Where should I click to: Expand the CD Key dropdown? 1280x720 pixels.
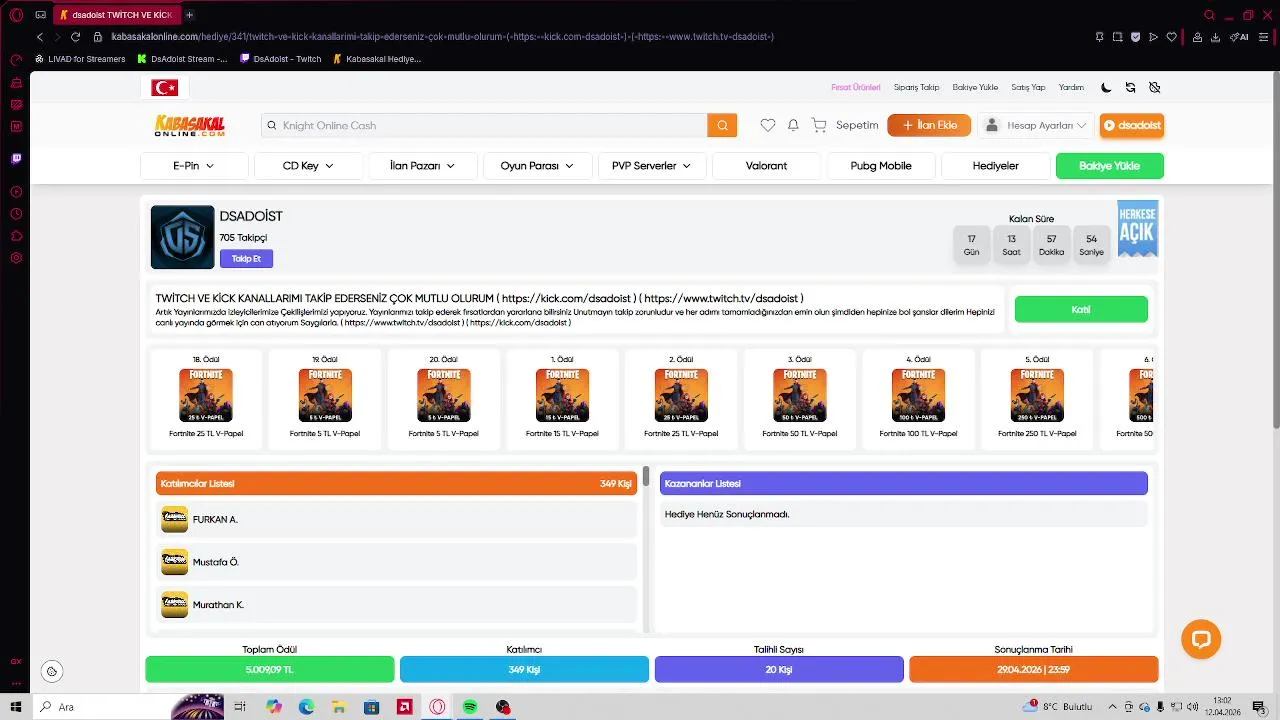coord(308,166)
